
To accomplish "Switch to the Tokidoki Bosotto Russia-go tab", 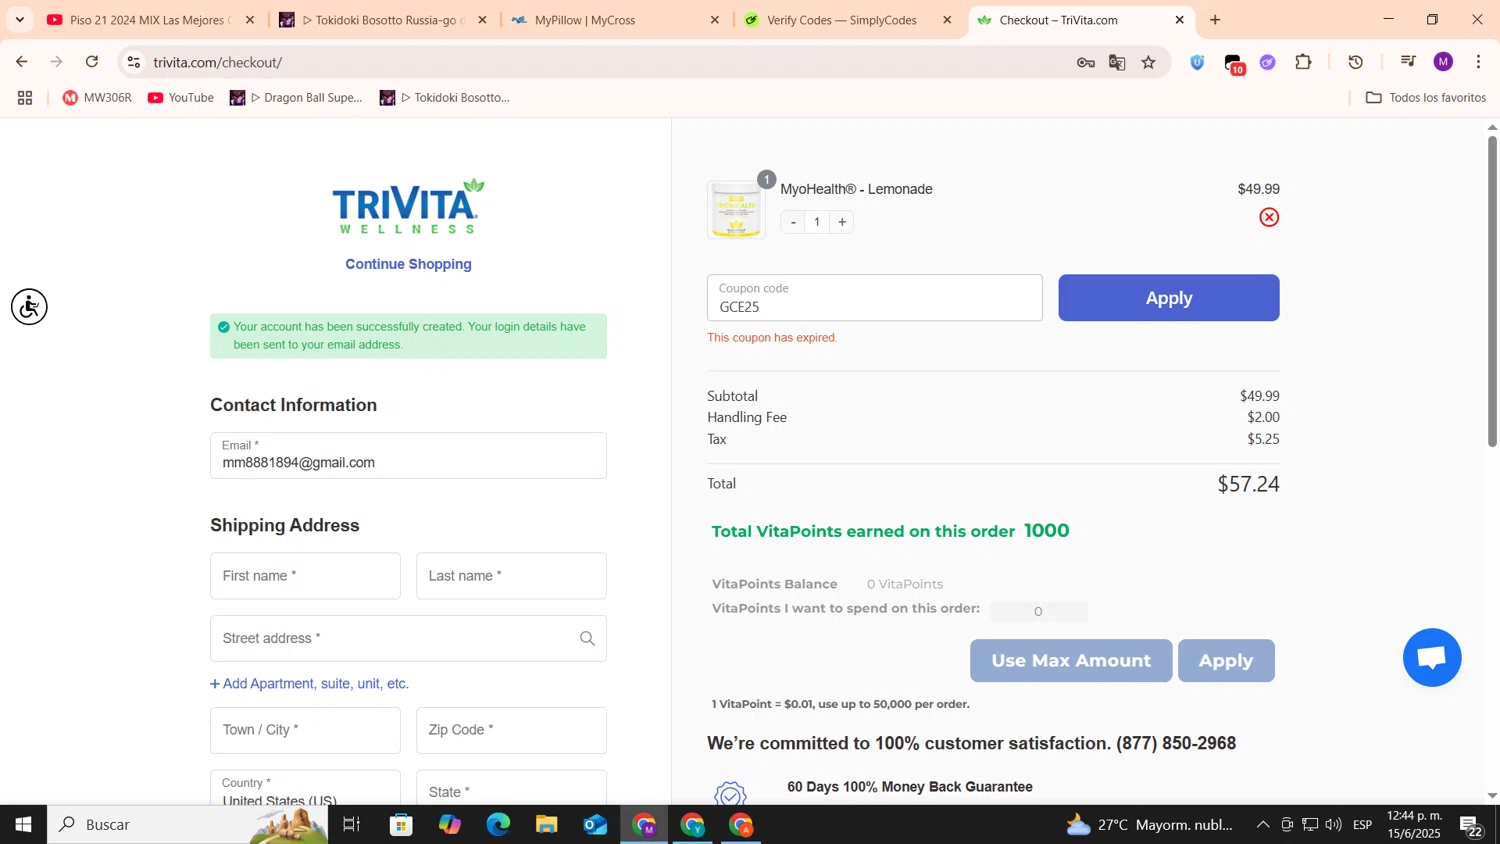I will [384, 20].
